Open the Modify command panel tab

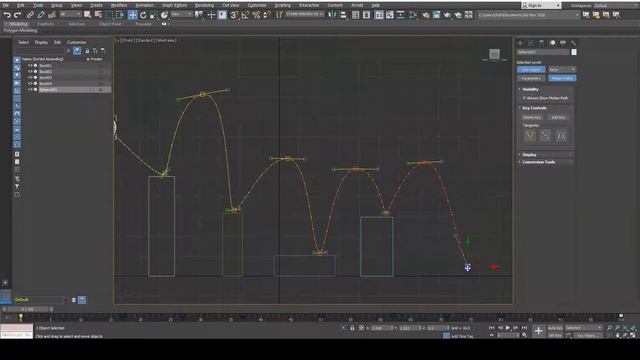pyautogui.click(x=531, y=43)
